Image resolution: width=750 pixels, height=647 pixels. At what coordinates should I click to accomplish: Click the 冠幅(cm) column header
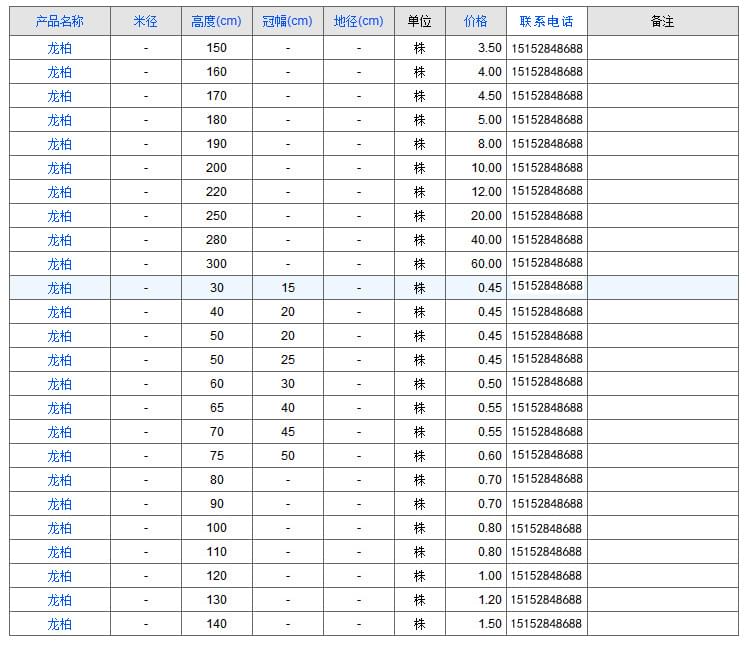point(287,22)
